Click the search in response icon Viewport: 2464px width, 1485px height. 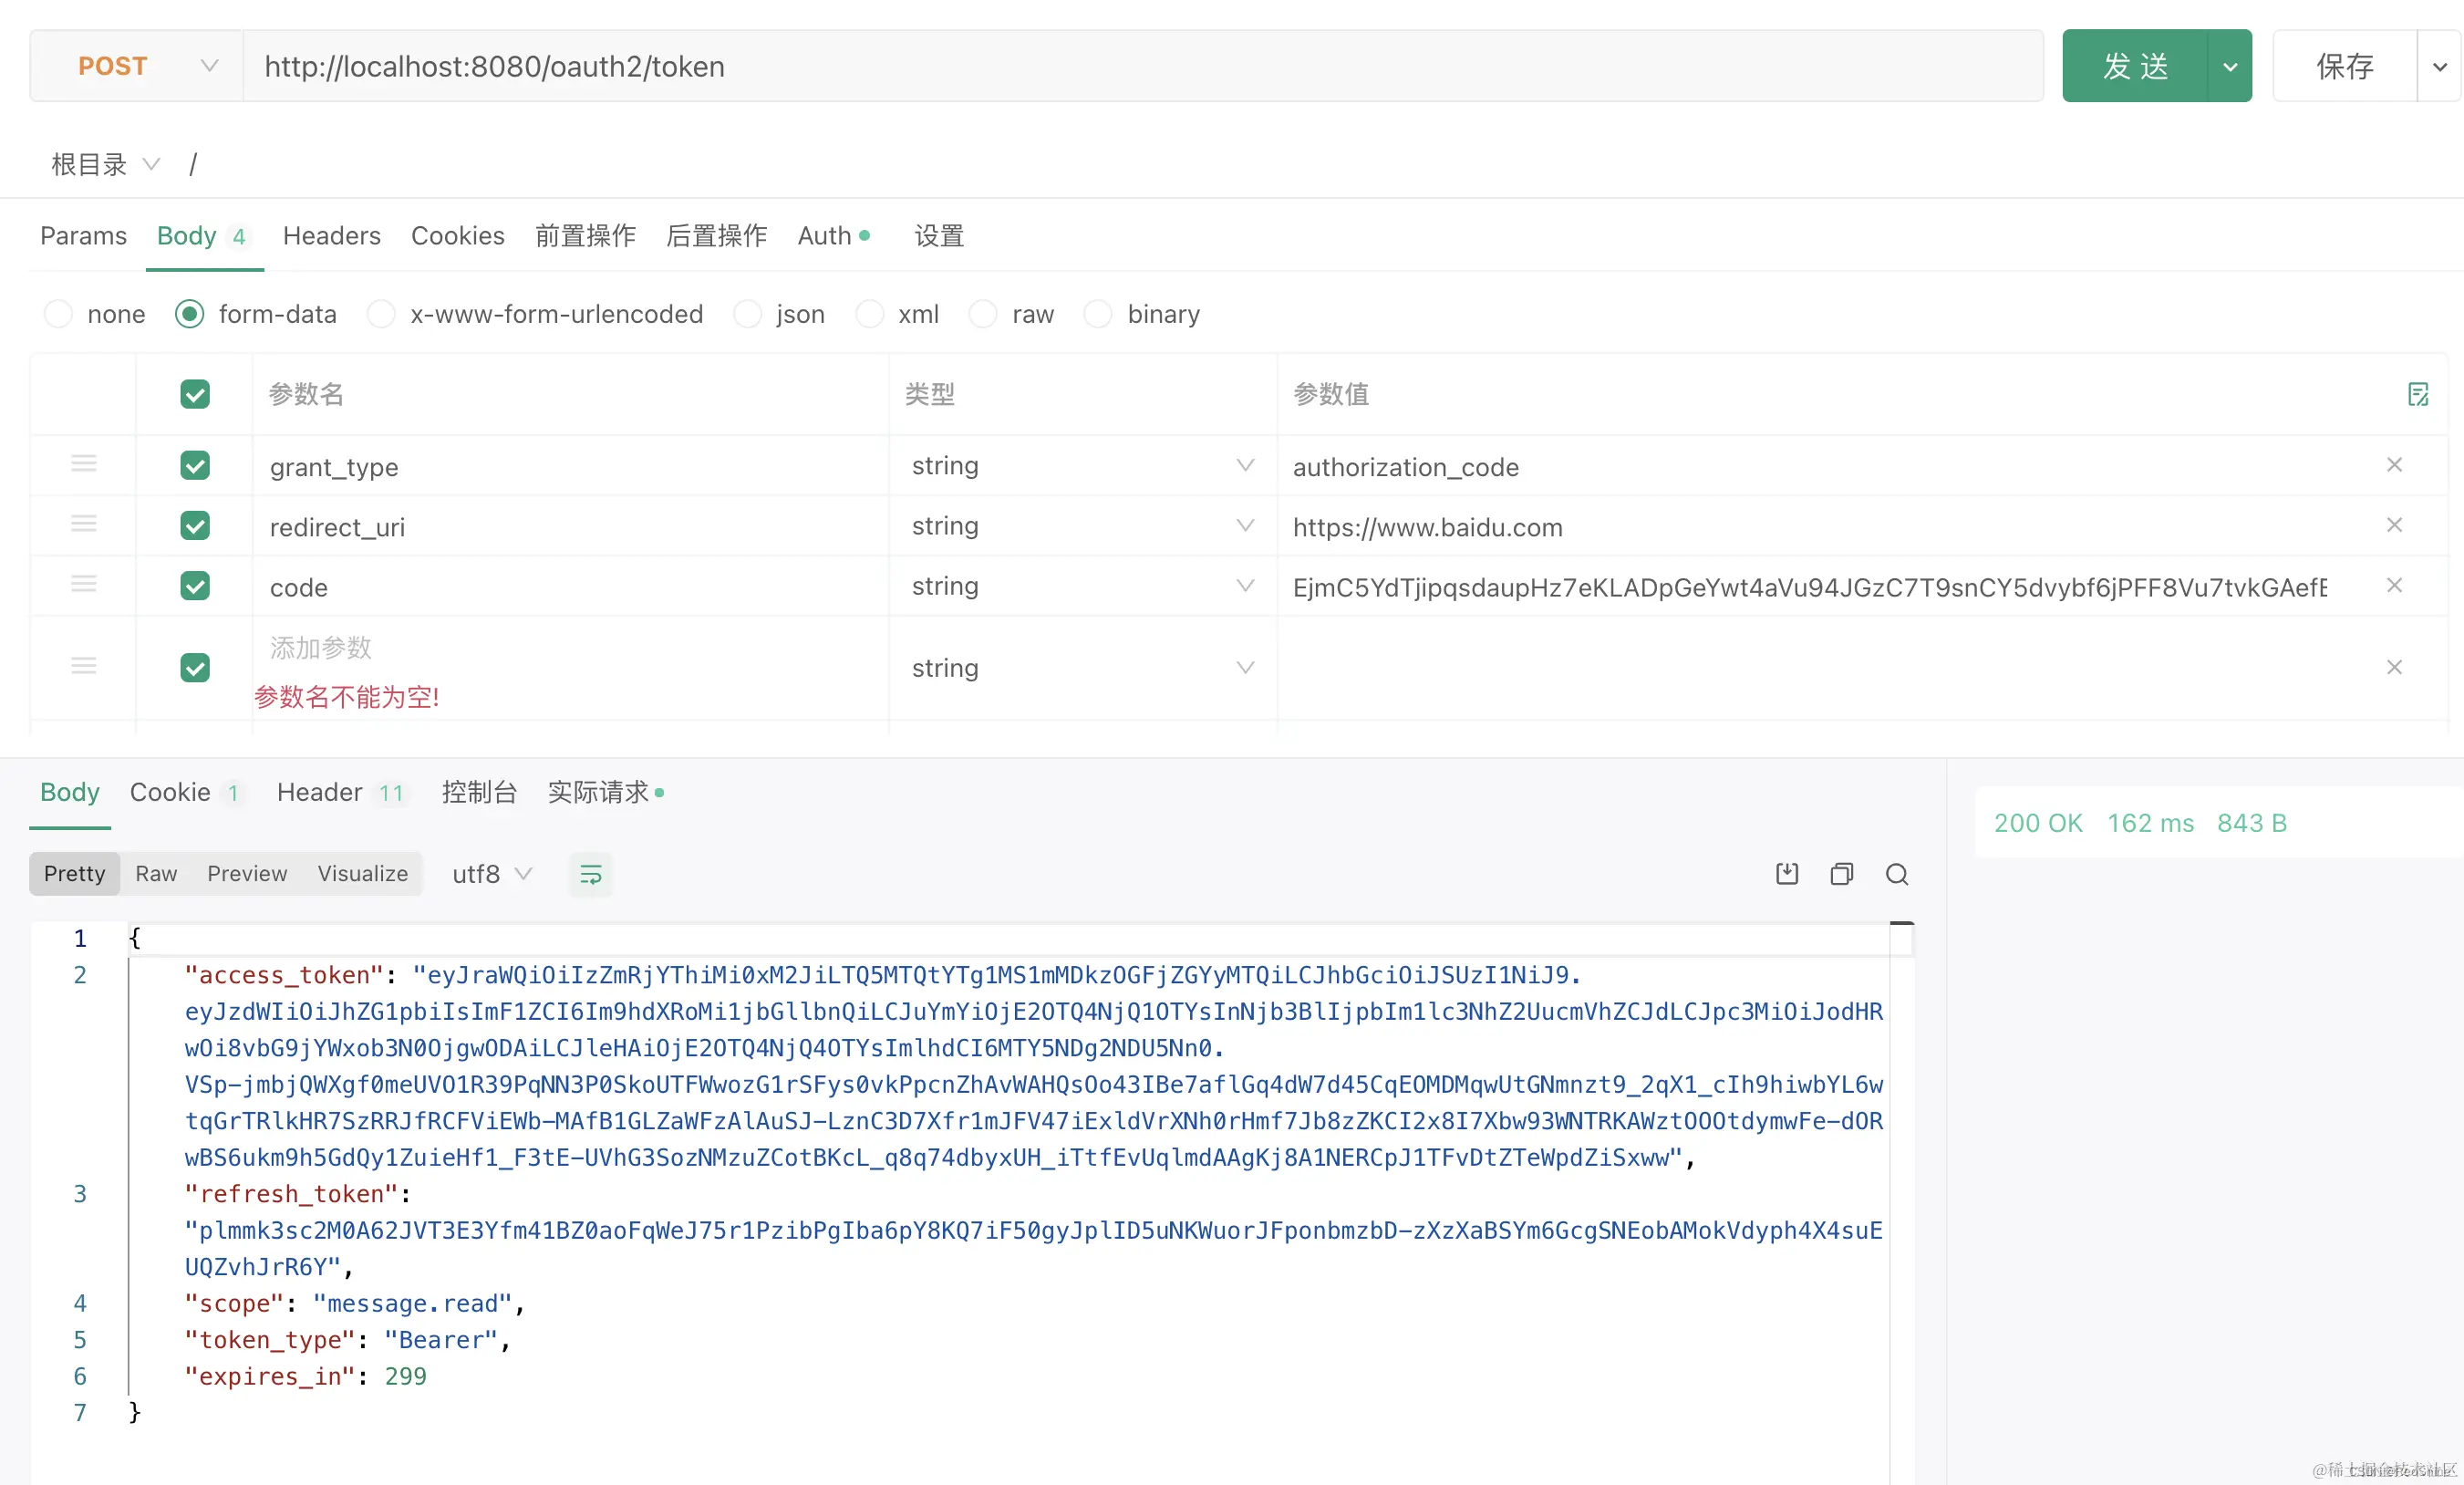[1896, 874]
